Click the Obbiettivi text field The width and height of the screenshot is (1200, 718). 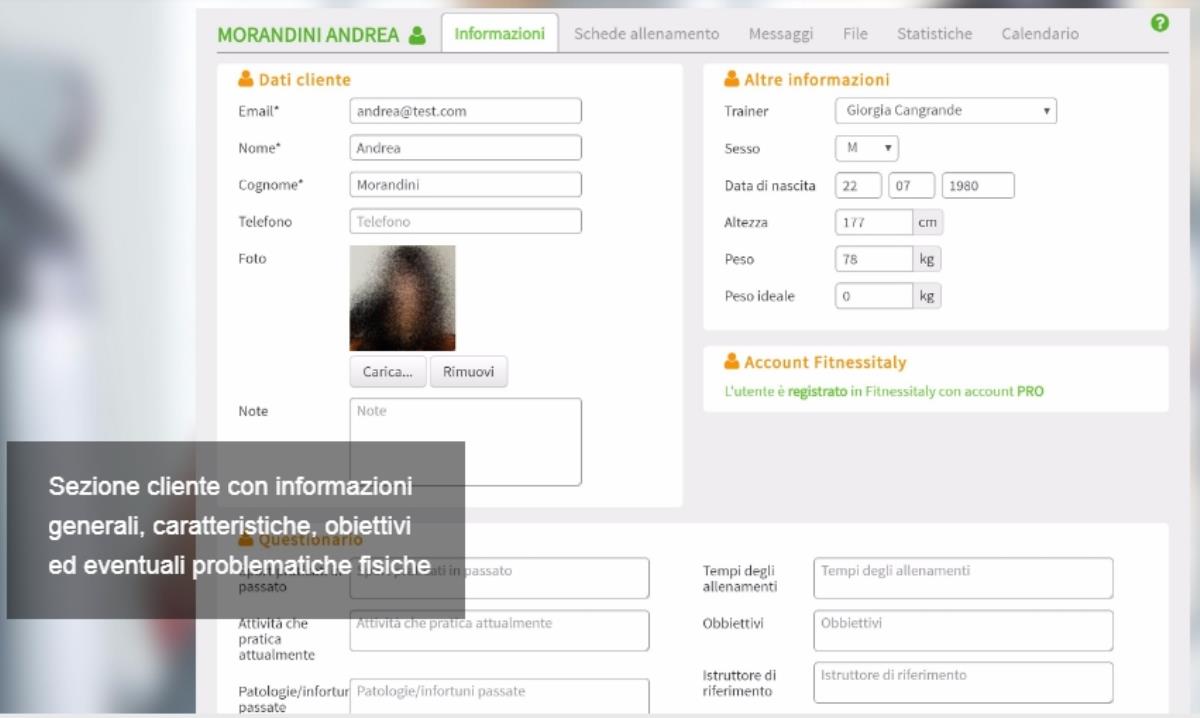point(962,630)
